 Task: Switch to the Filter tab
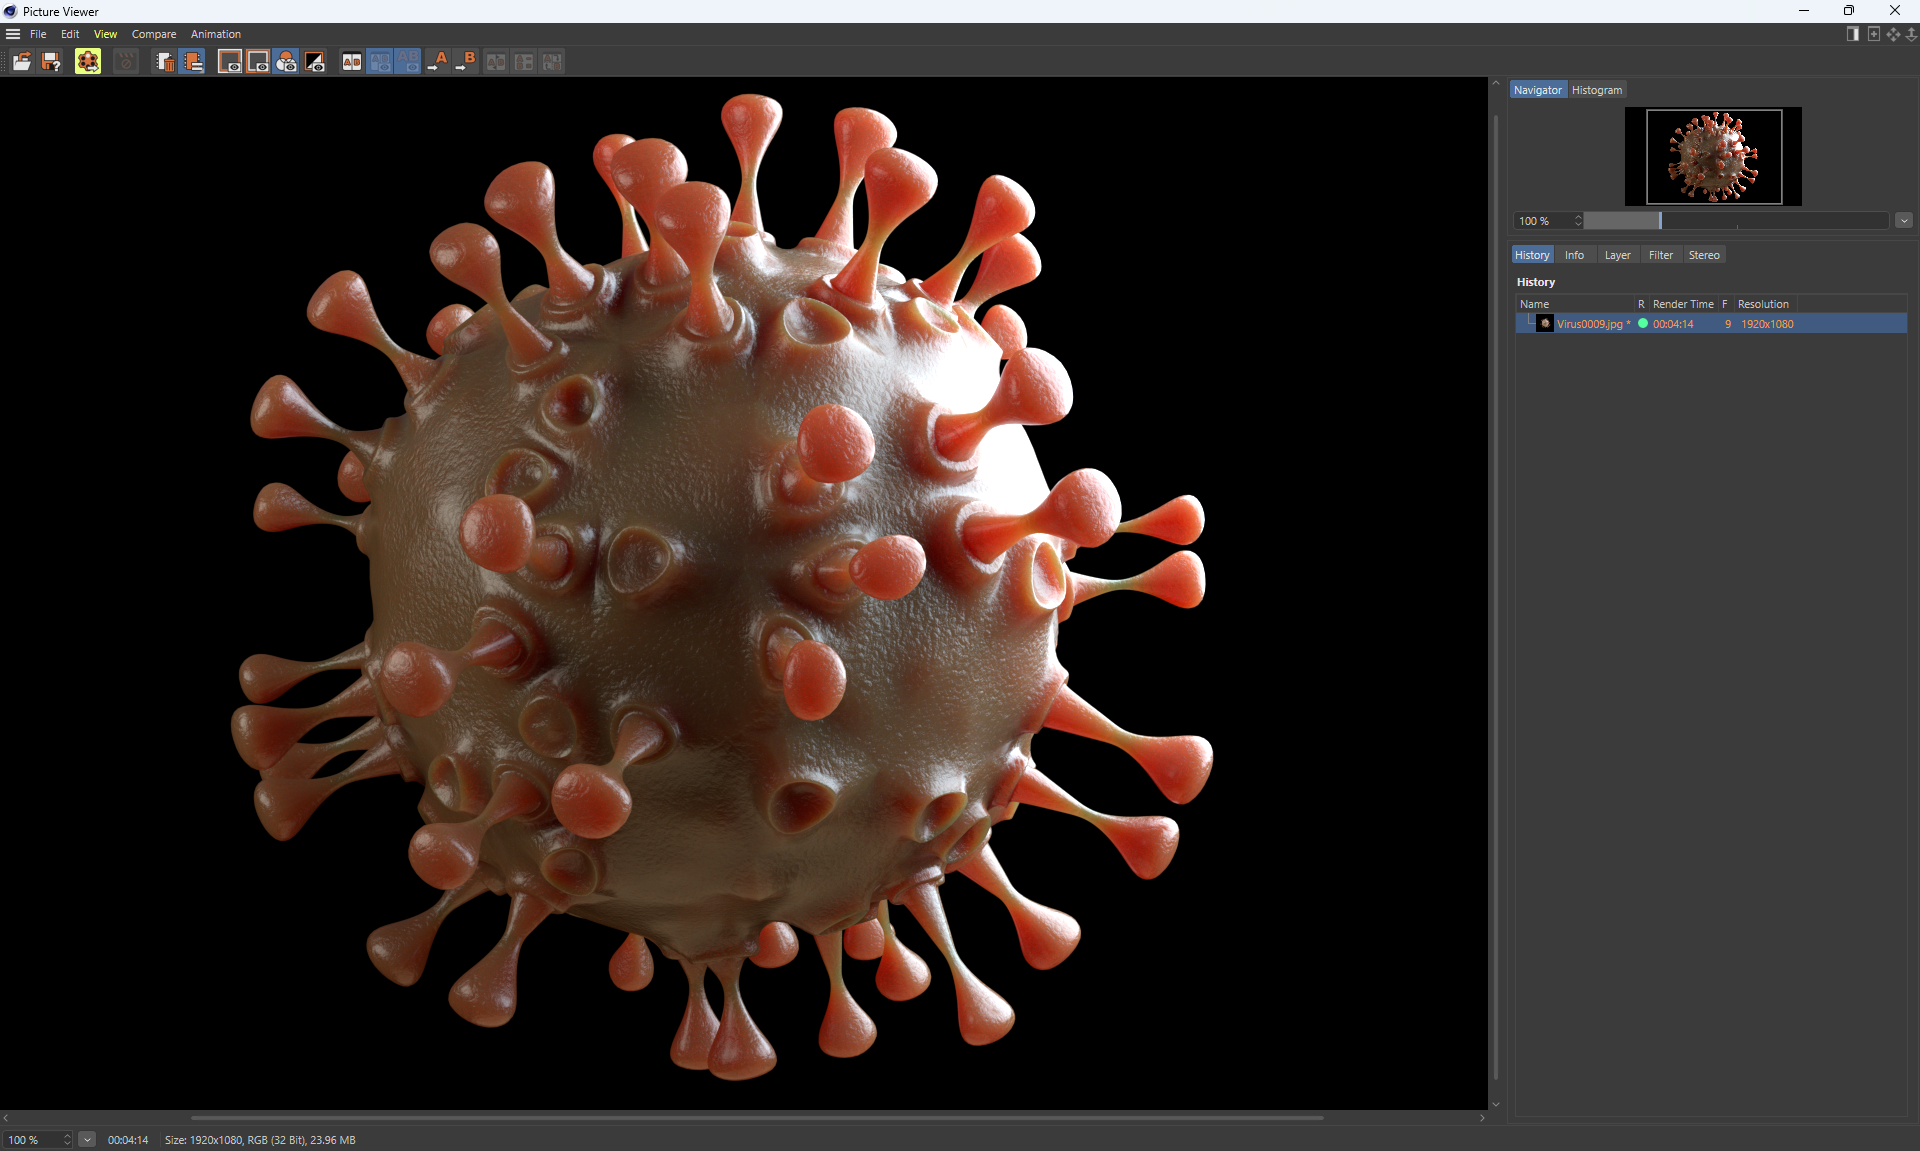(x=1660, y=255)
